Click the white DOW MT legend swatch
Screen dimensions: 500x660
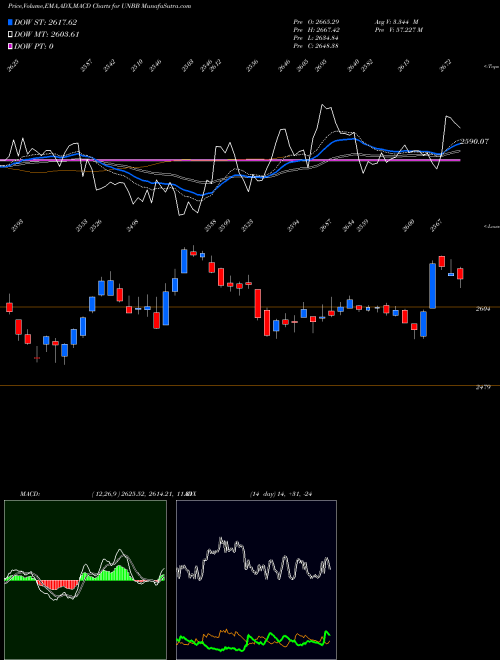click(11, 34)
